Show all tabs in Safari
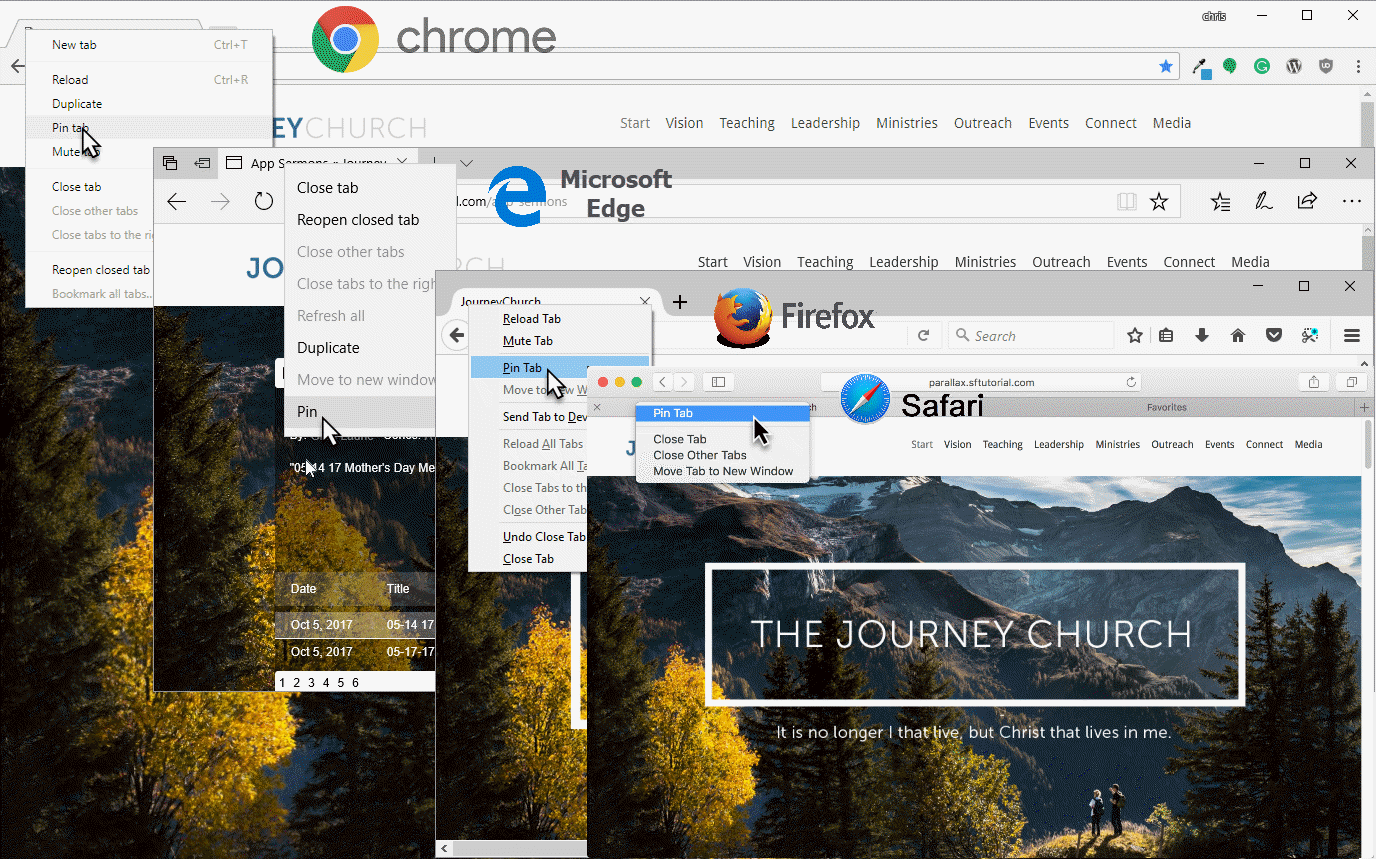The image size is (1376, 859). (1351, 382)
